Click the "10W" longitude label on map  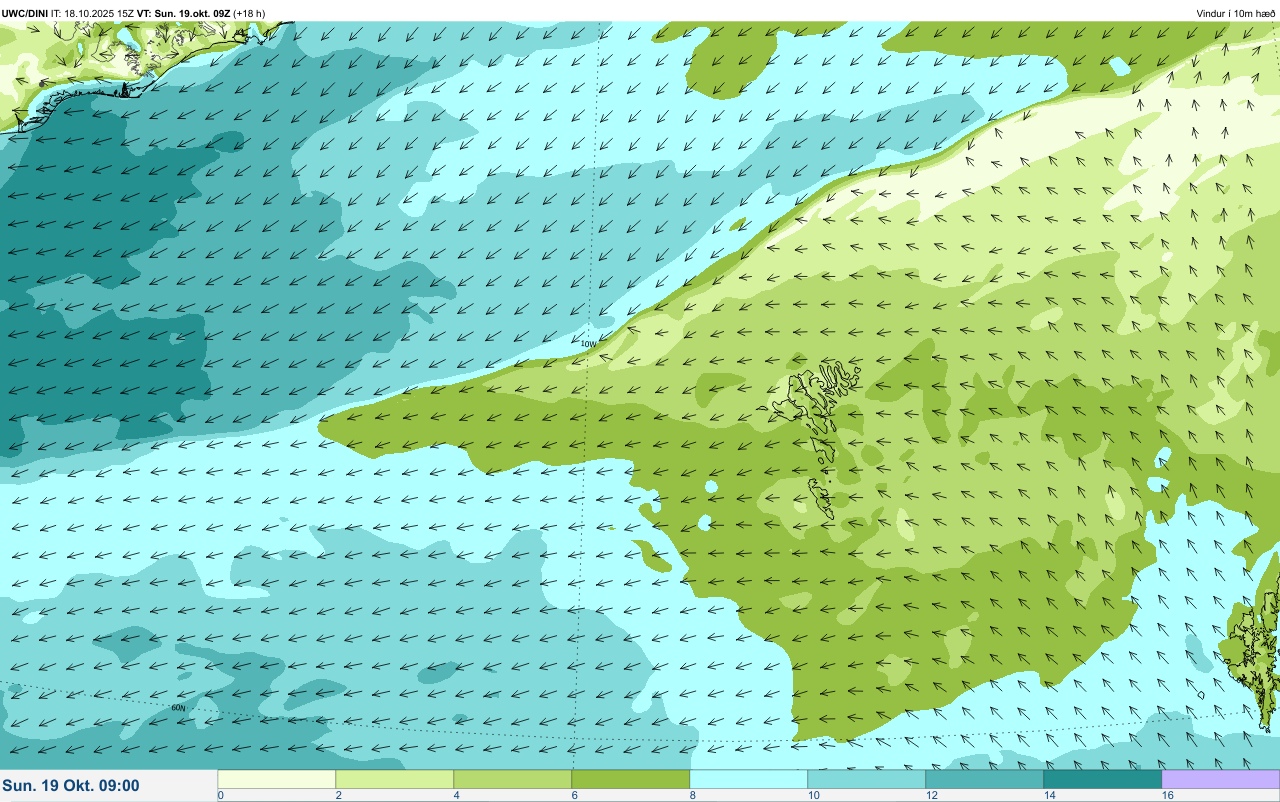(588, 344)
